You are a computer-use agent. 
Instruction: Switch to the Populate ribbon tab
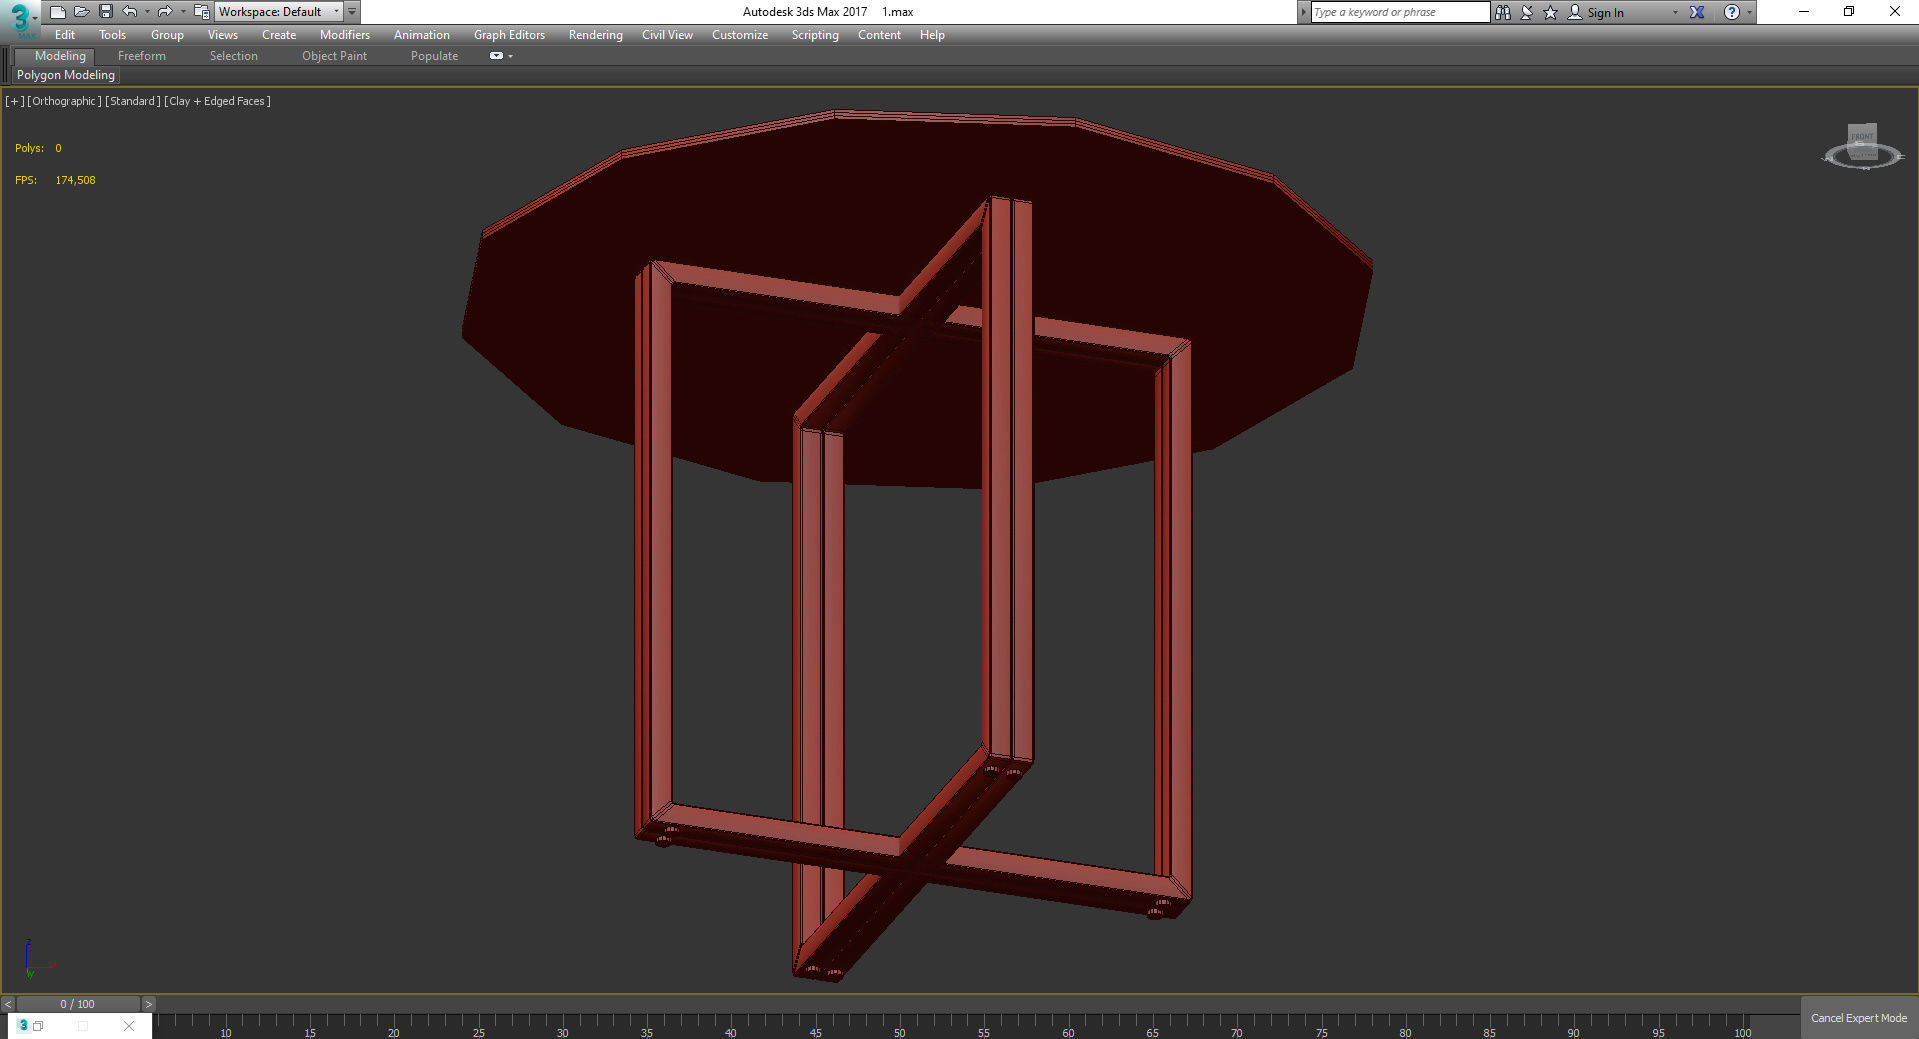[434, 56]
